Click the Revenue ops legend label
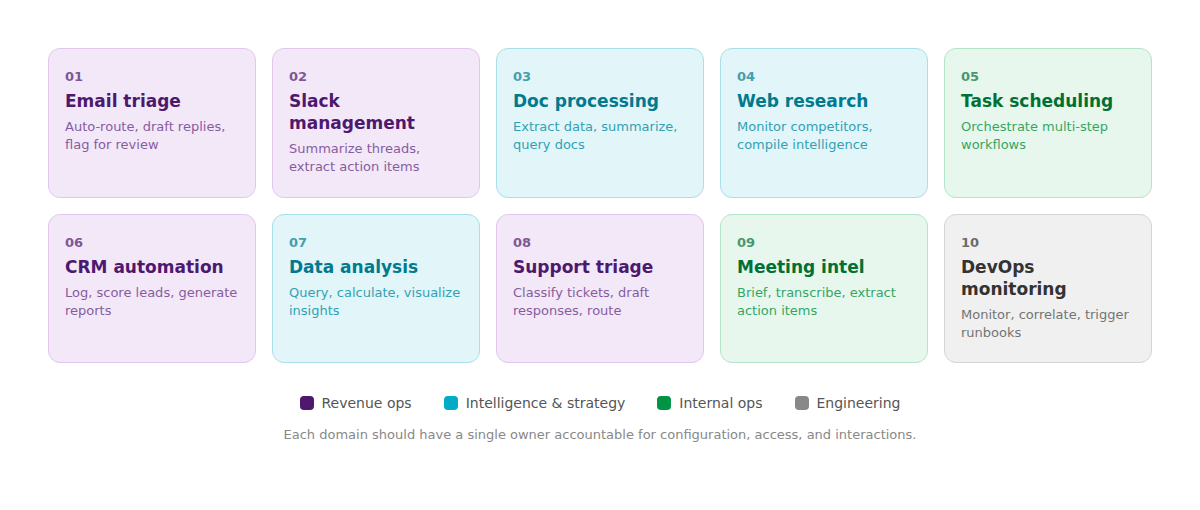 (366, 403)
